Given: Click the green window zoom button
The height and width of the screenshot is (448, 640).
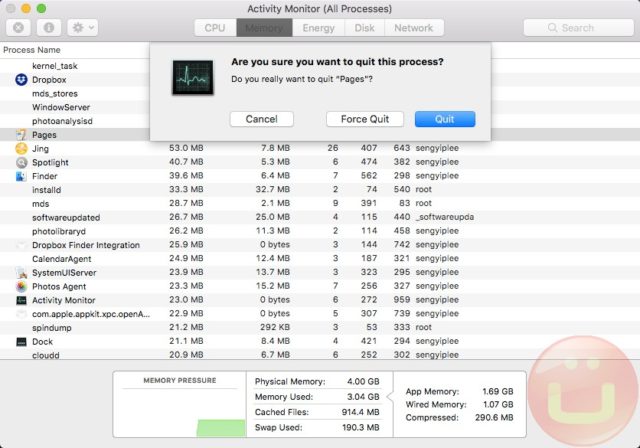Looking at the screenshot, I should click(x=41, y=8).
